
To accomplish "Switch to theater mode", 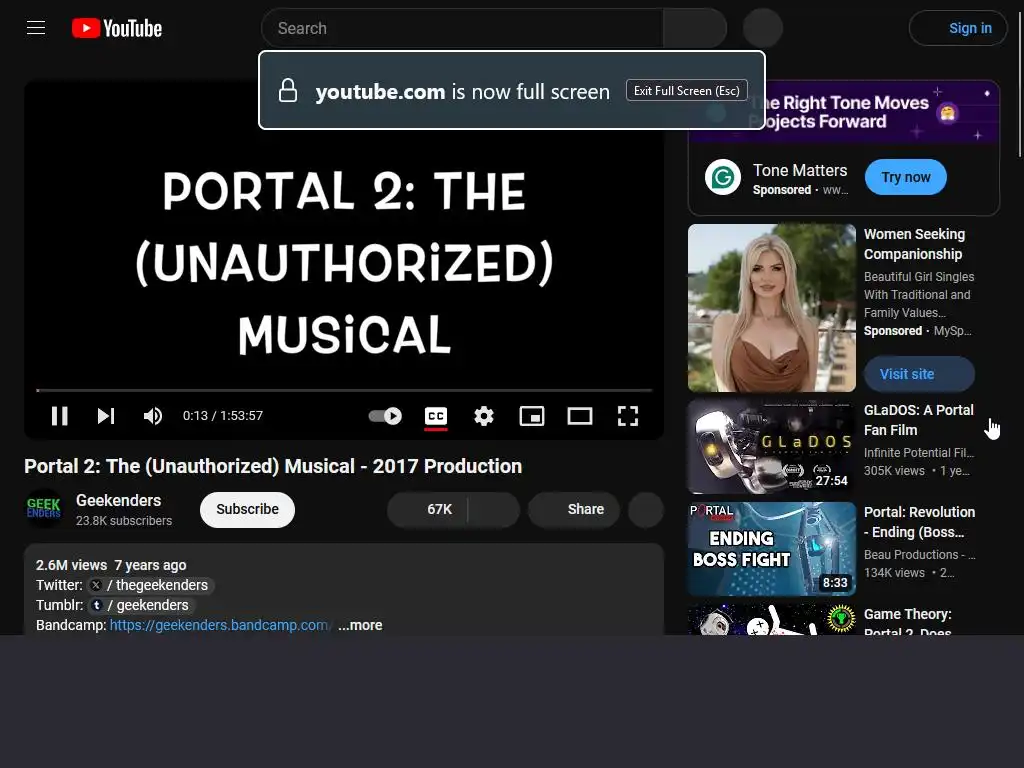I will (580, 416).
